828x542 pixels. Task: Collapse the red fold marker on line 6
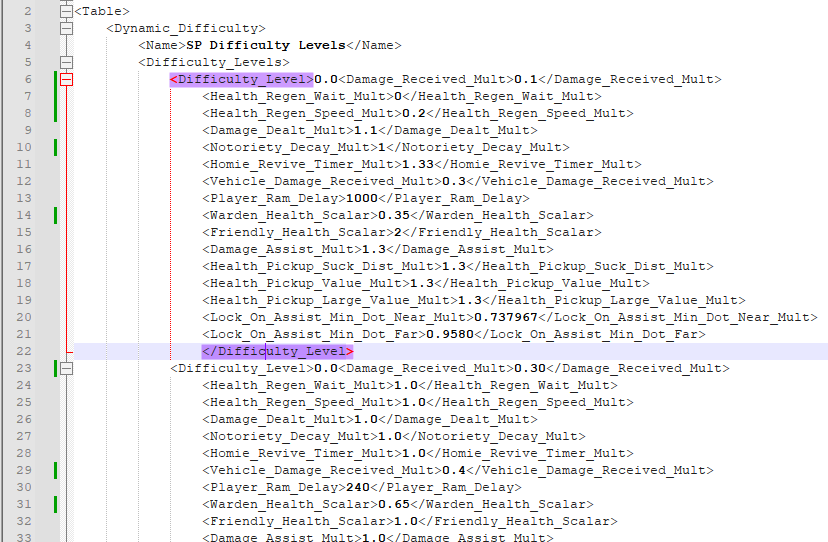[x=67, y=79]
